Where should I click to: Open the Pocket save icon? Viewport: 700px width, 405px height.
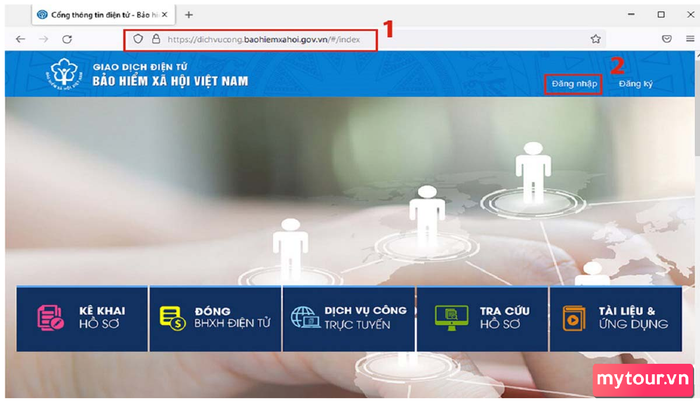pos(667,39)
